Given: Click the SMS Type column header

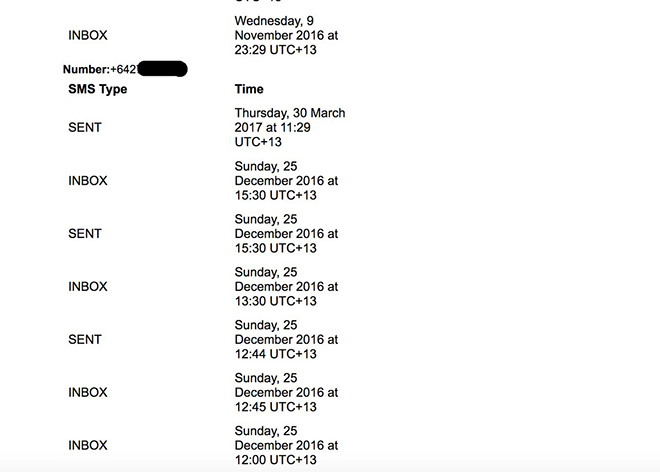Looking at the screenshot, I should point(98,89).
